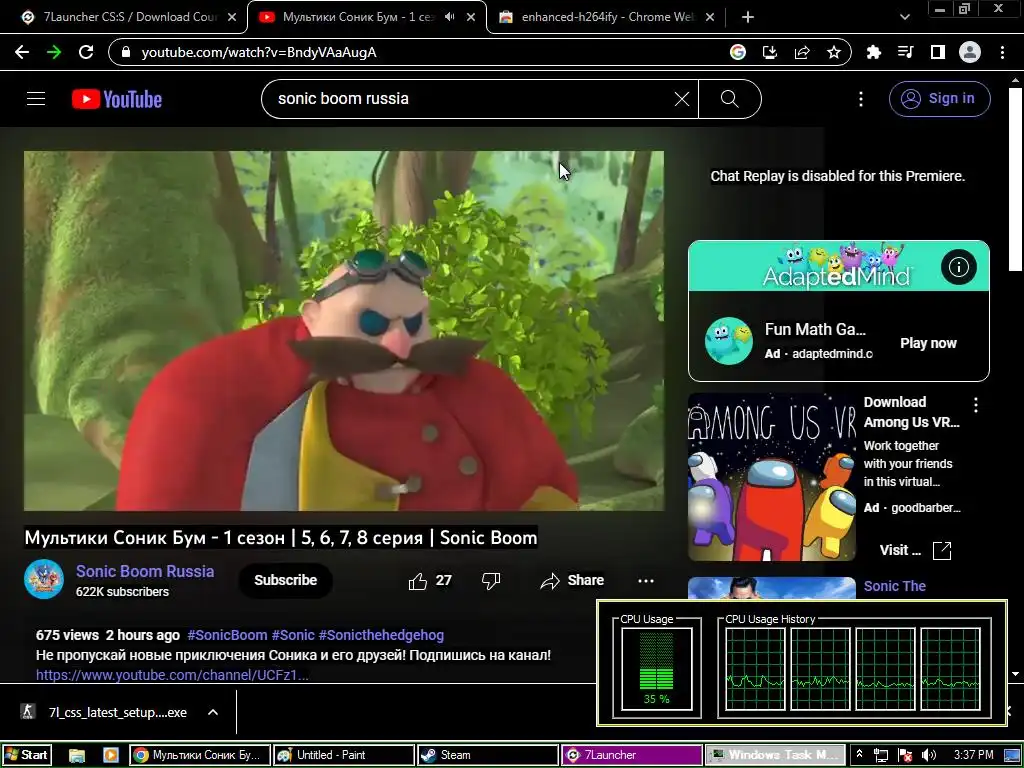Expand the 7l_css_latest_setup download options
Image resolution: width=1024 pixels, height=768 pixels.
pos(213,712)
